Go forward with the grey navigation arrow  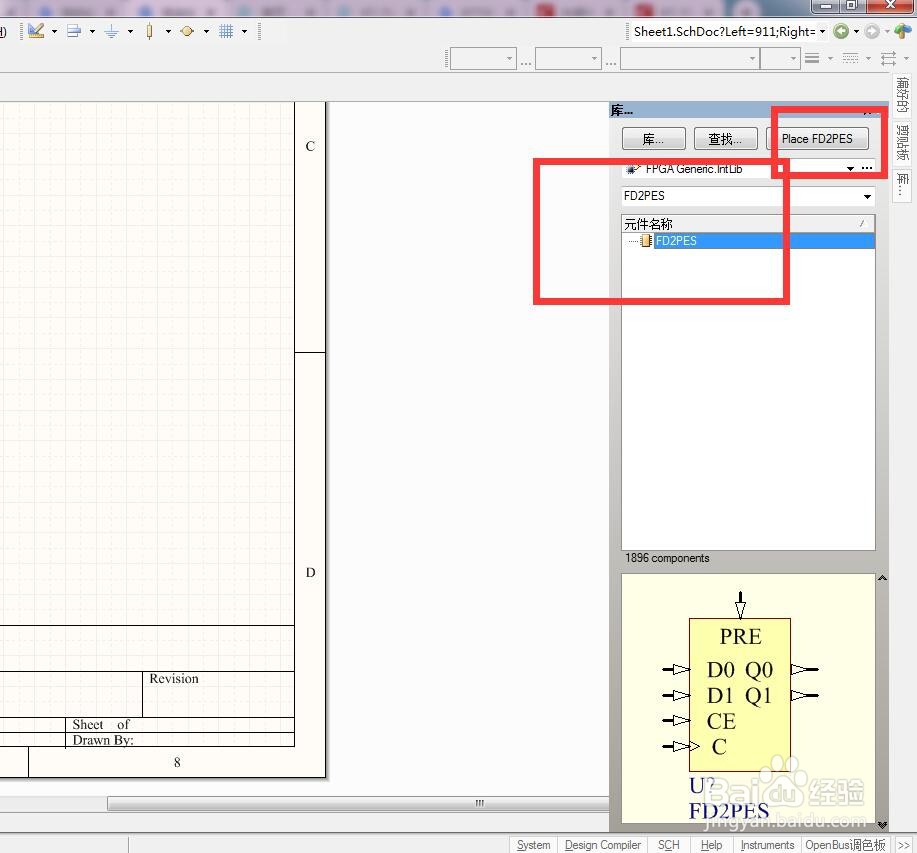[871, 32]
